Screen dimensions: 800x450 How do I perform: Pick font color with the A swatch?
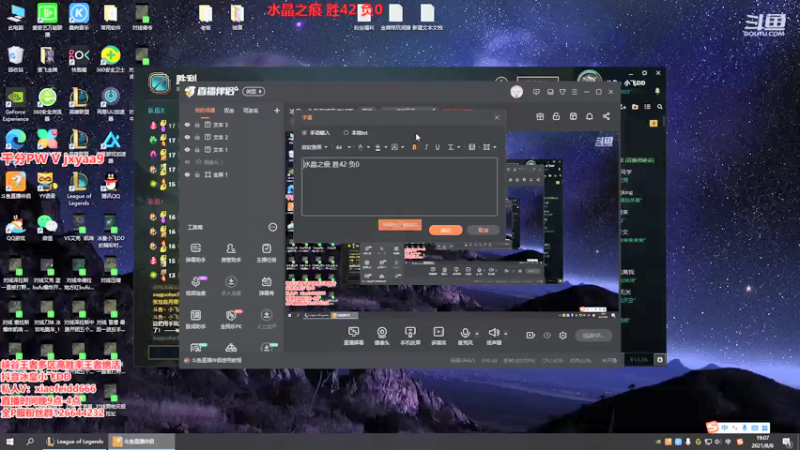pos(361,147)
